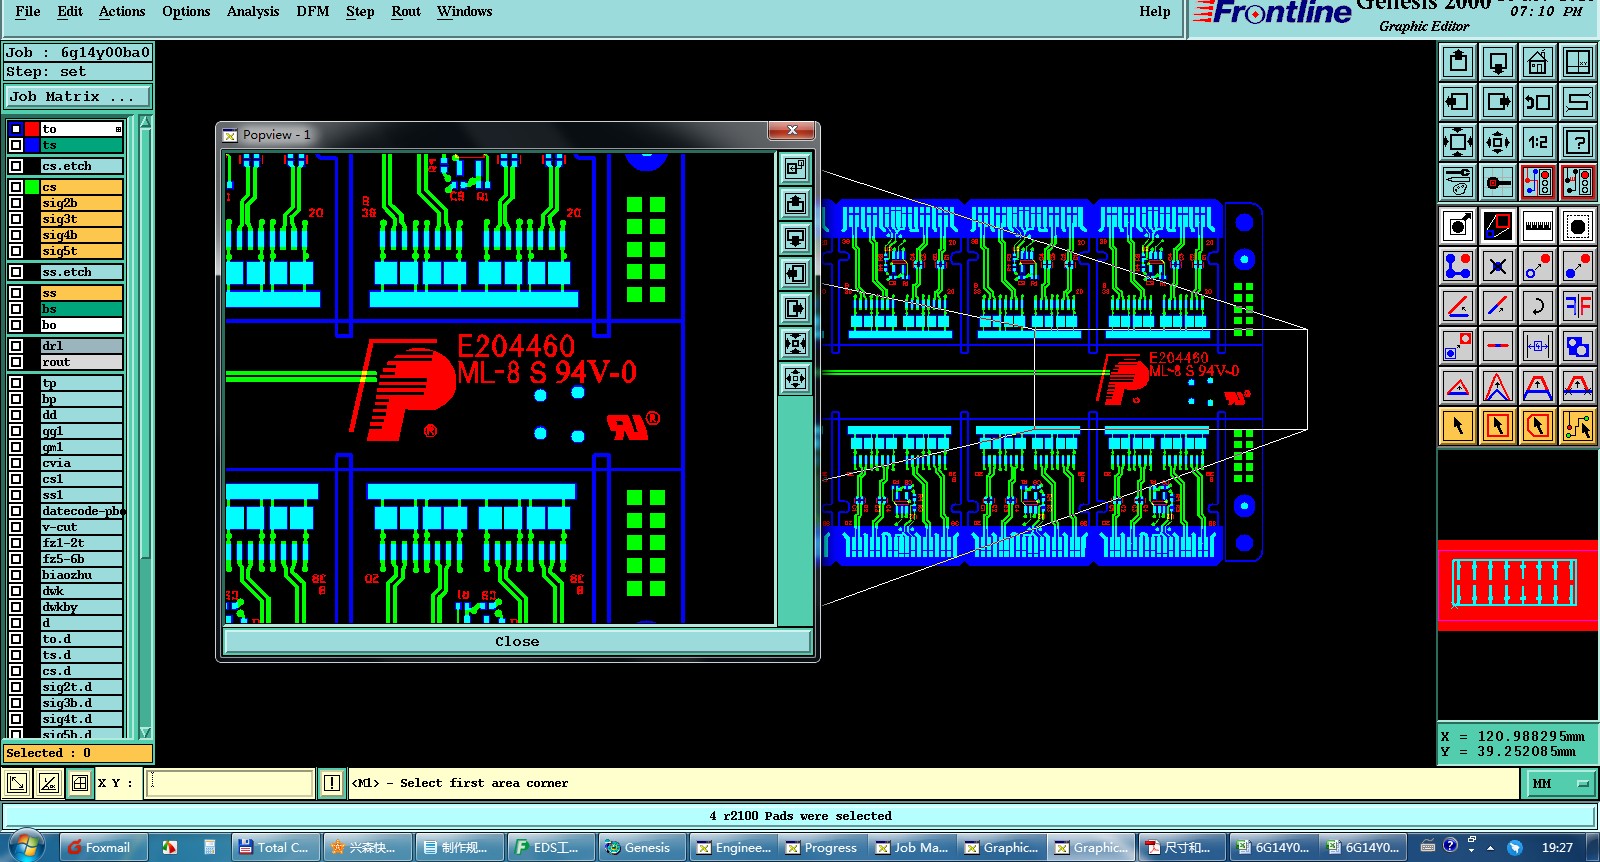Open the Rout menu
Image resolution: width=1600 pixels, height=862 pixels.
click(406, 11)
